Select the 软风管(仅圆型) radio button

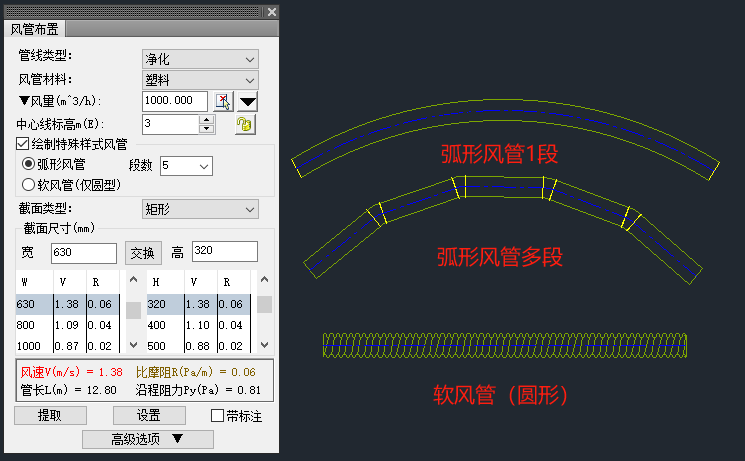coord(28,184)
